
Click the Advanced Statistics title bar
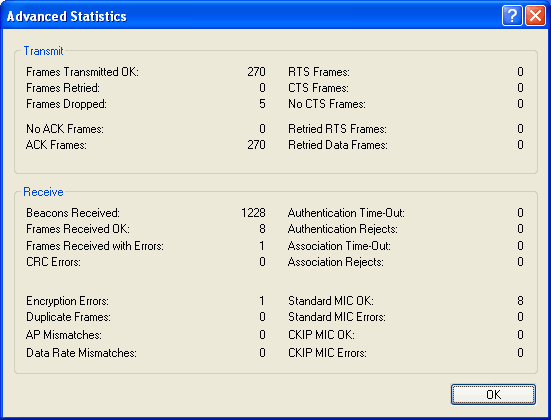tap(246, 16)
